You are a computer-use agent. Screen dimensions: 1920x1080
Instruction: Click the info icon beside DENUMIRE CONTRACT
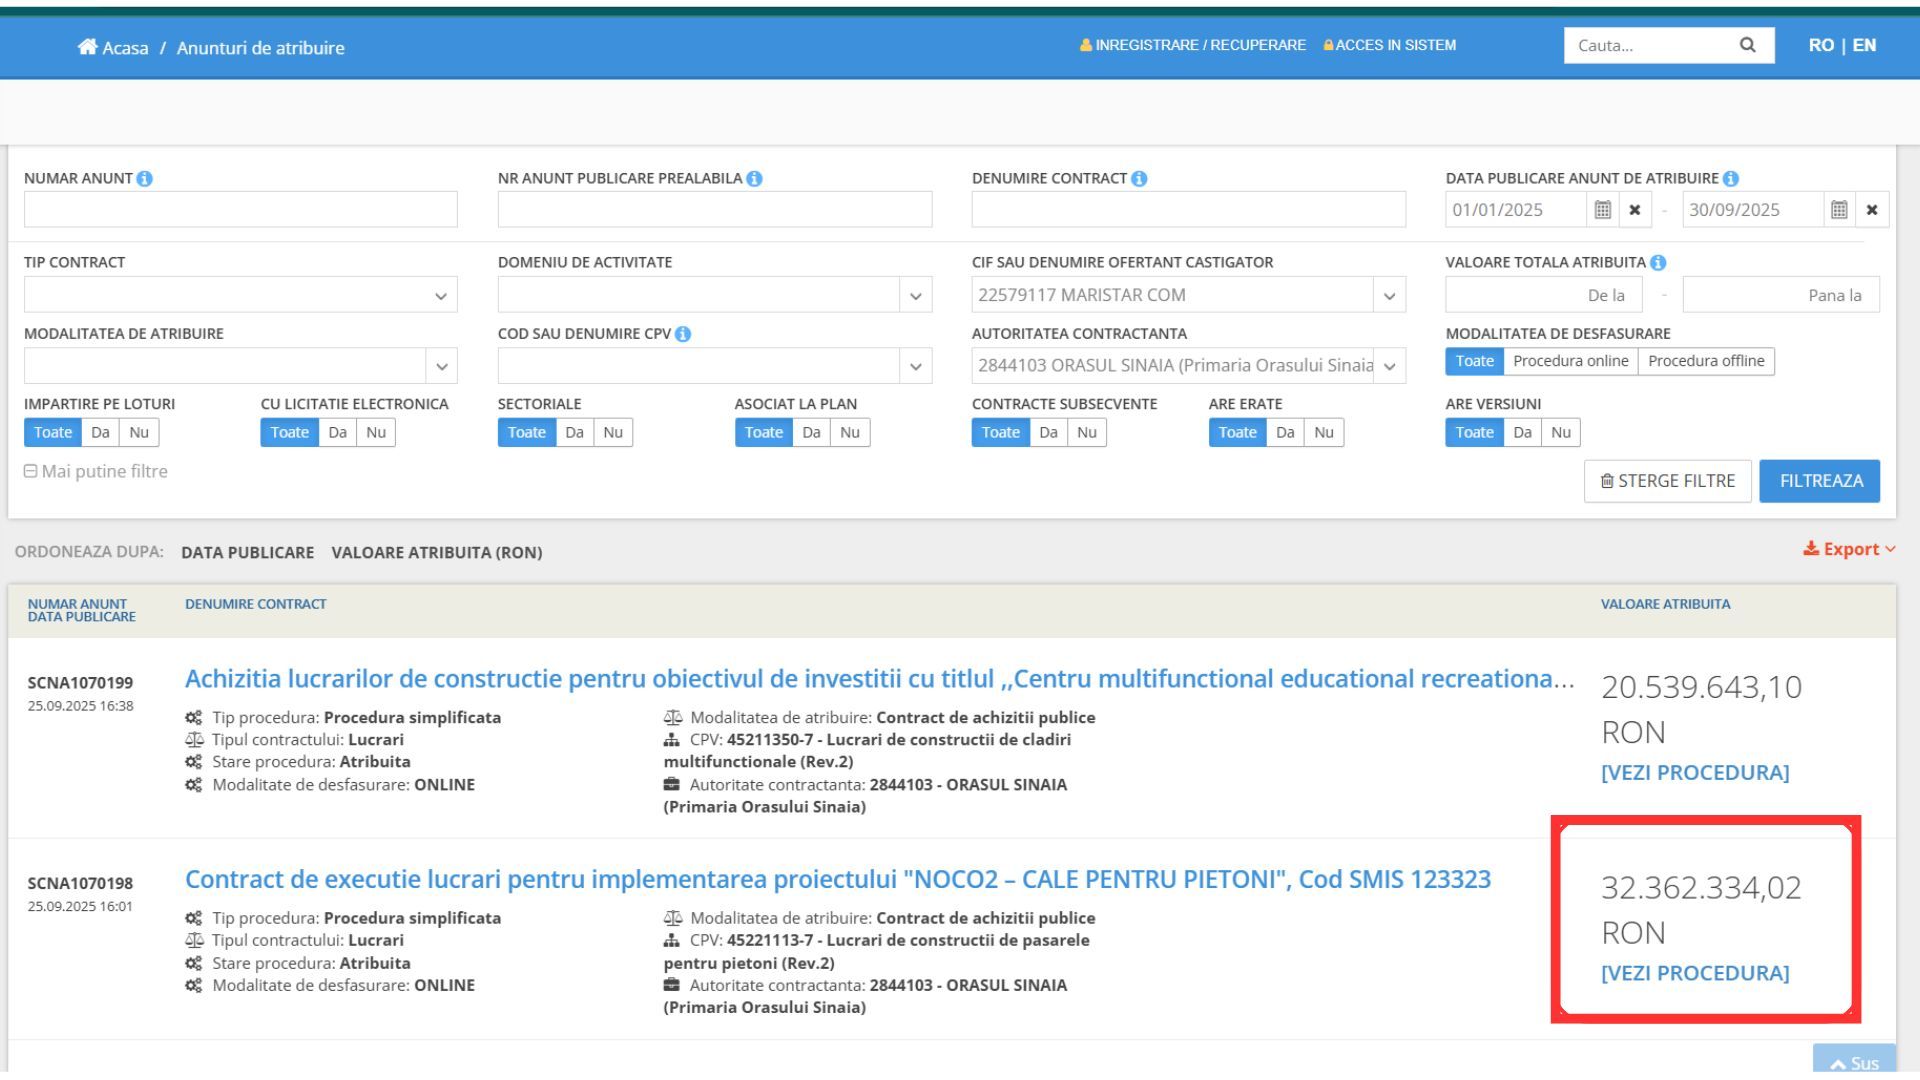pyautogui.click(x=1139, y=178)
